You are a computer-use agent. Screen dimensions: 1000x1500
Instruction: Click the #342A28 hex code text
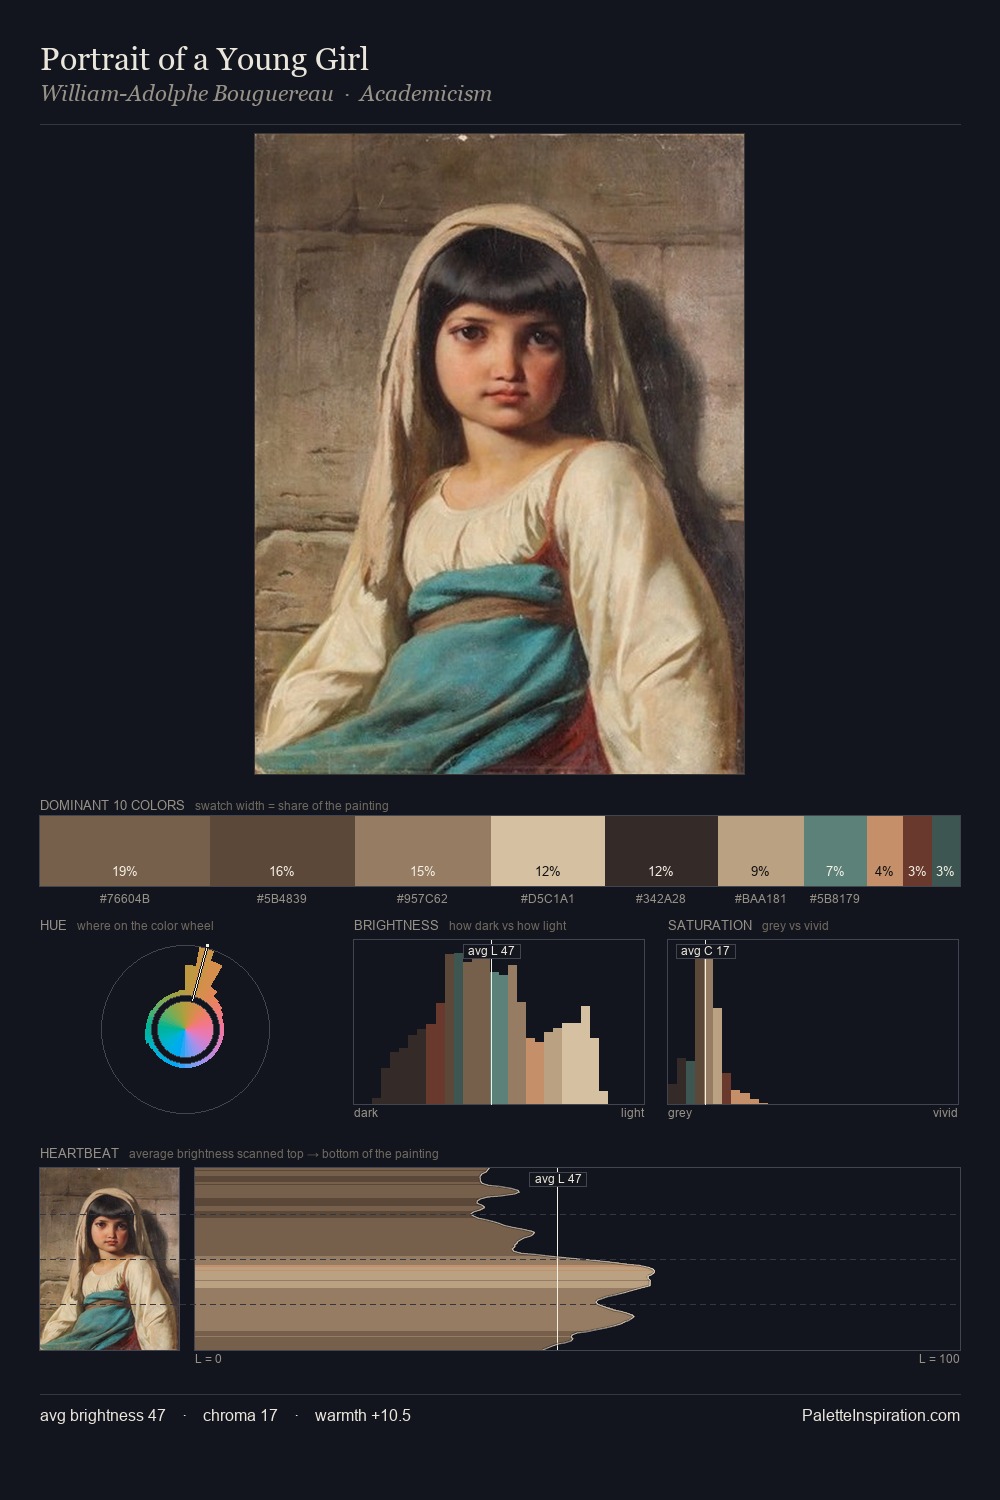pos(661,899)
